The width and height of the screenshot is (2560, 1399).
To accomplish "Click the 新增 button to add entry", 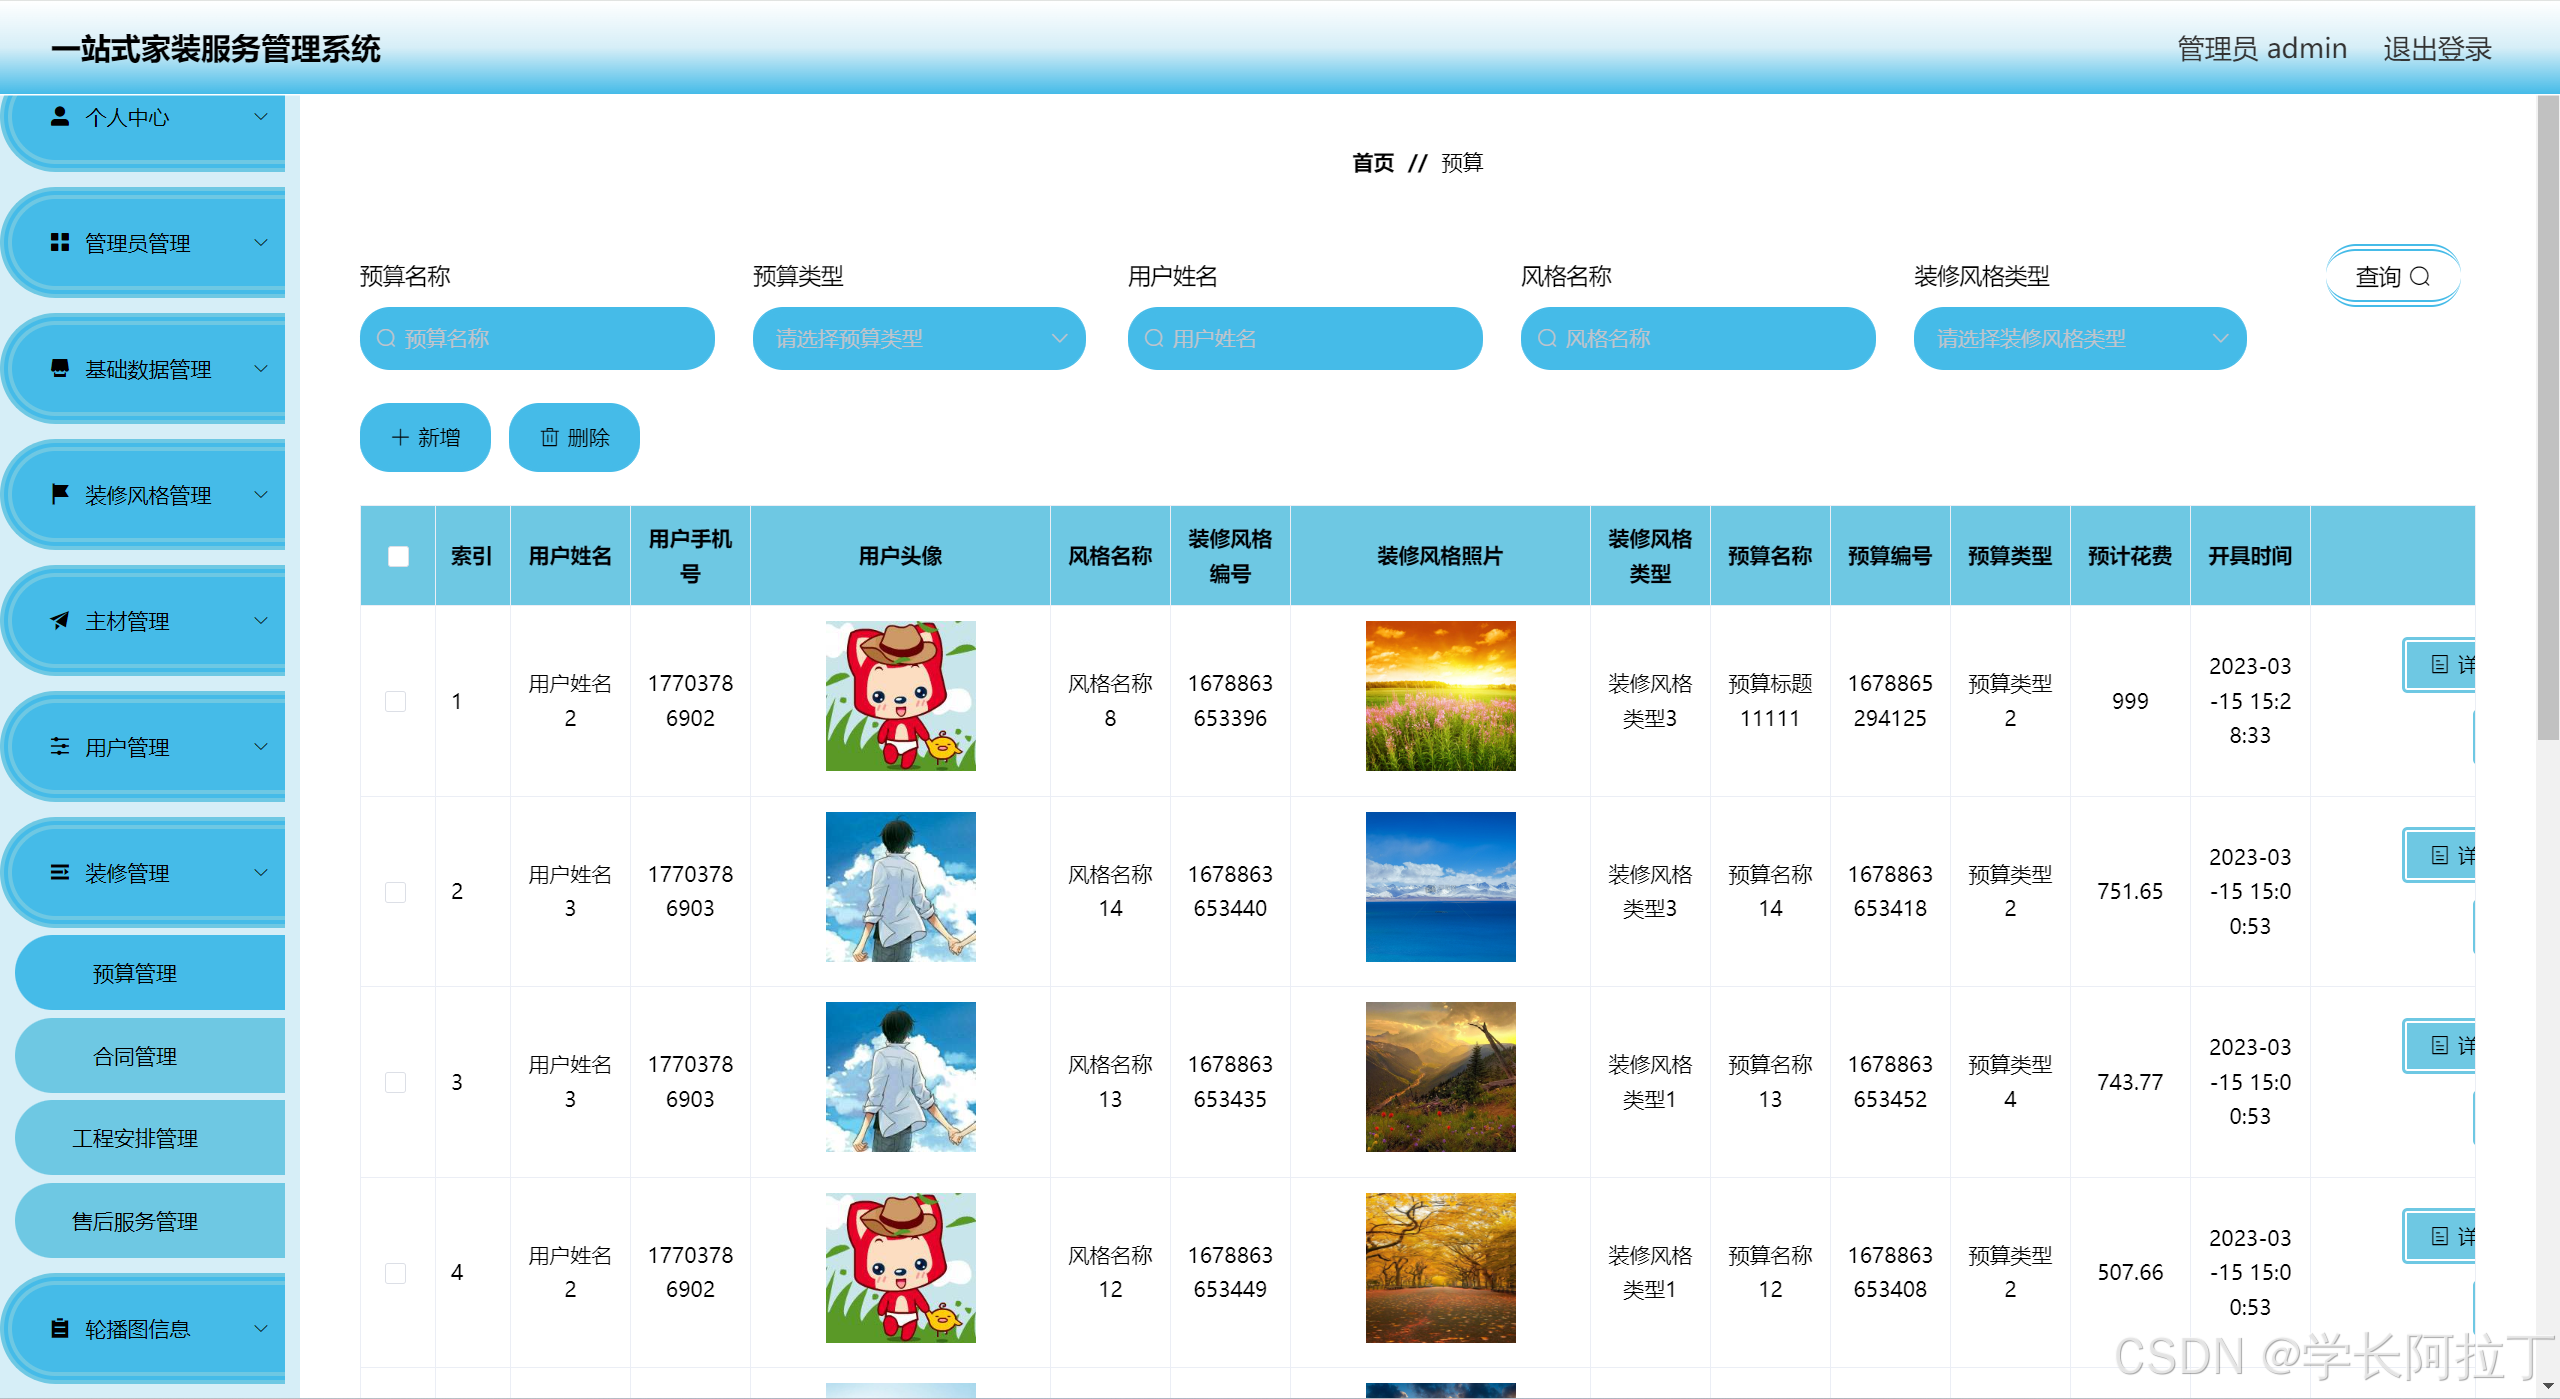I will coord(424,437).
